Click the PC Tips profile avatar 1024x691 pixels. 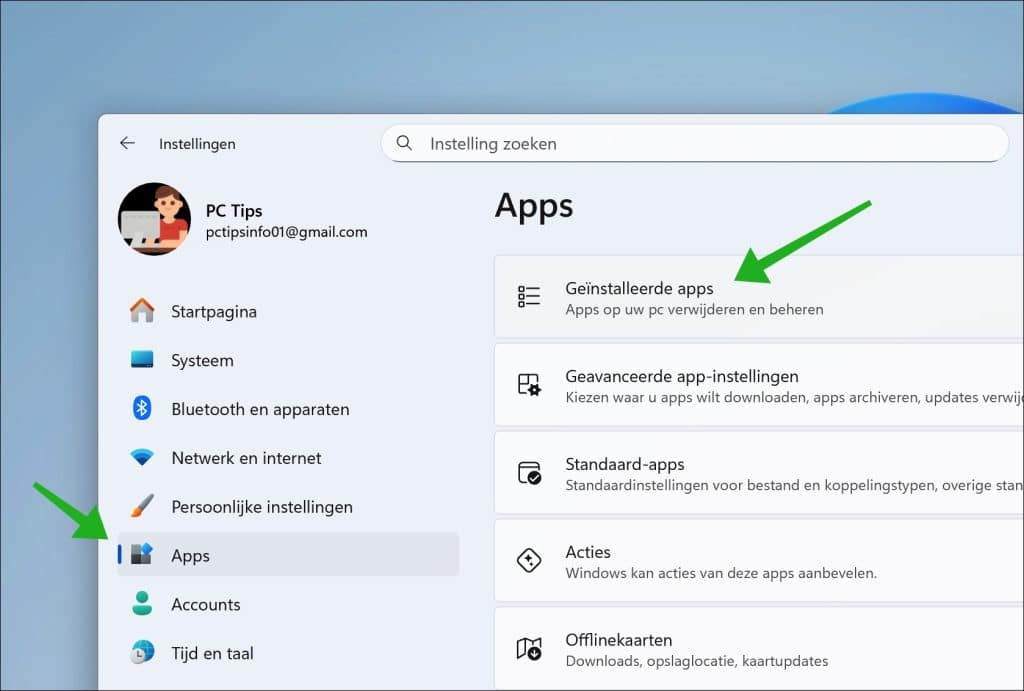click(x=154, y=219)
